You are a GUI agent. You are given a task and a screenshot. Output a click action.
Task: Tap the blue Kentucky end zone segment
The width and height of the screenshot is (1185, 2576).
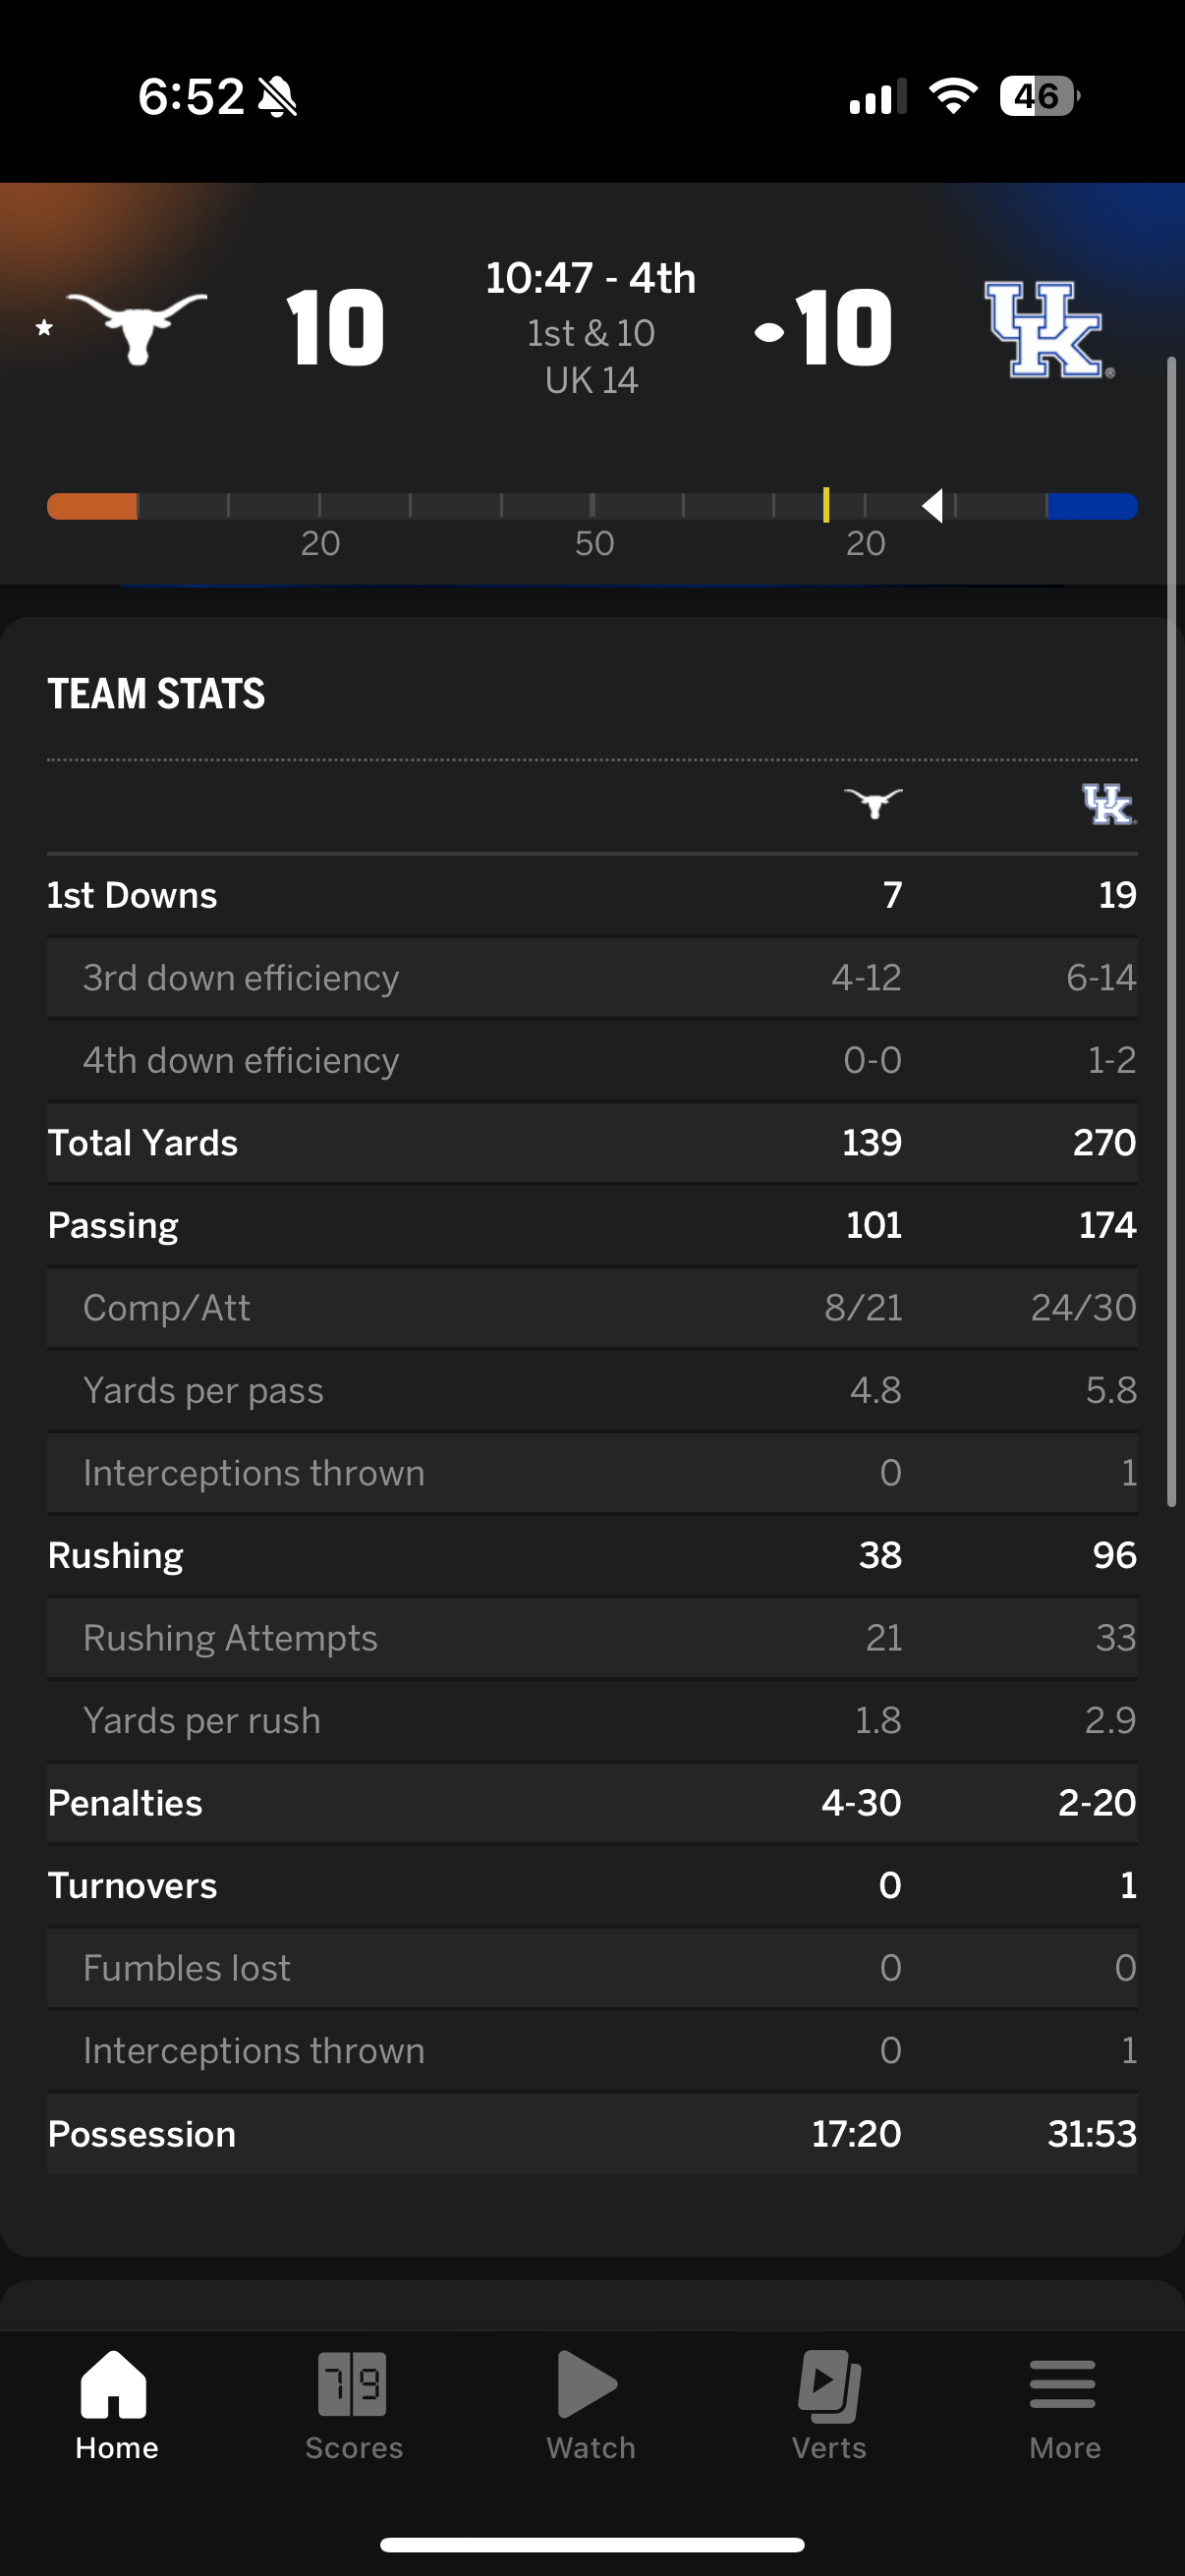click(x=1091, y=506)
